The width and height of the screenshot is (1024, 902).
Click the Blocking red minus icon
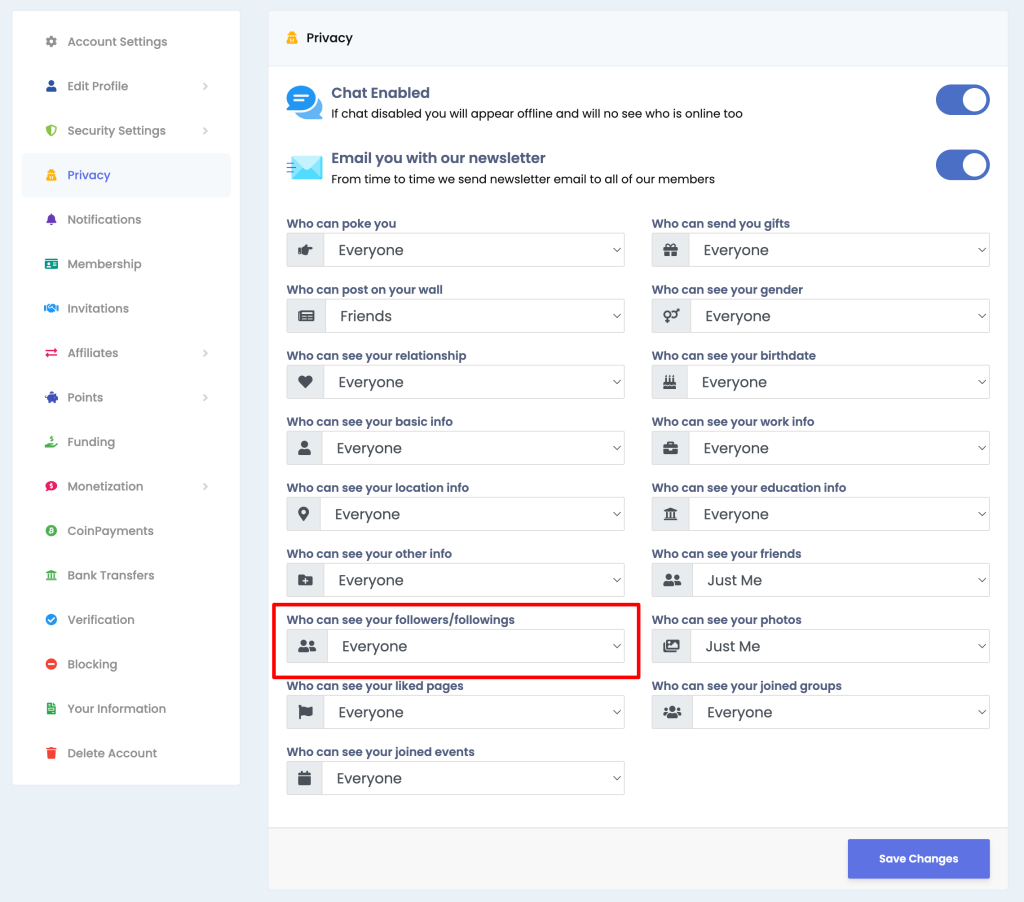51,664
